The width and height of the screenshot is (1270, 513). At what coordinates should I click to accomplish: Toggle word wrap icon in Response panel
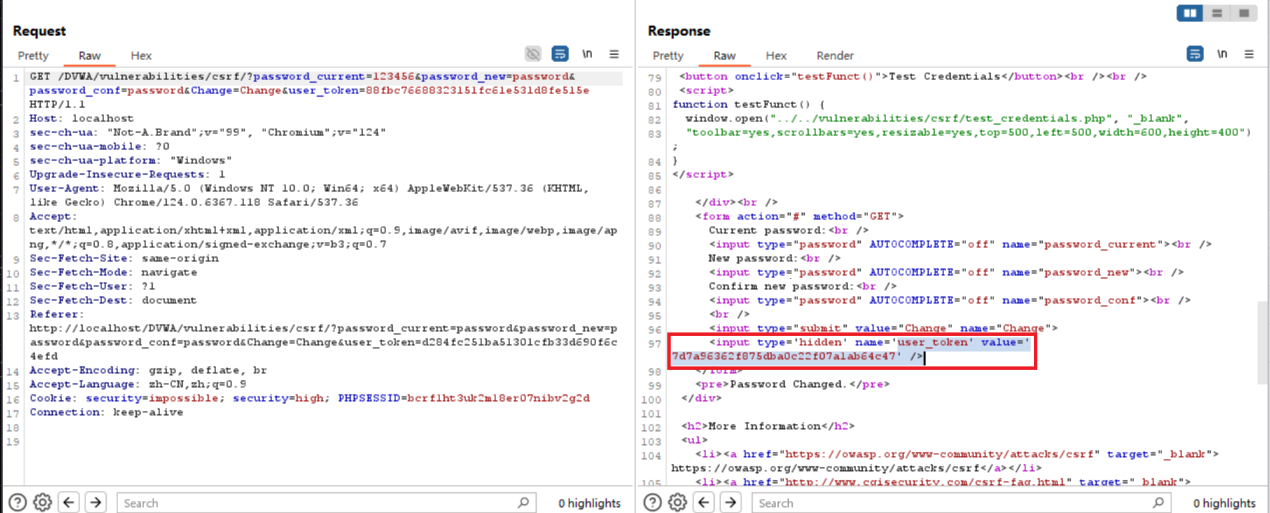tap(1196, 54)
